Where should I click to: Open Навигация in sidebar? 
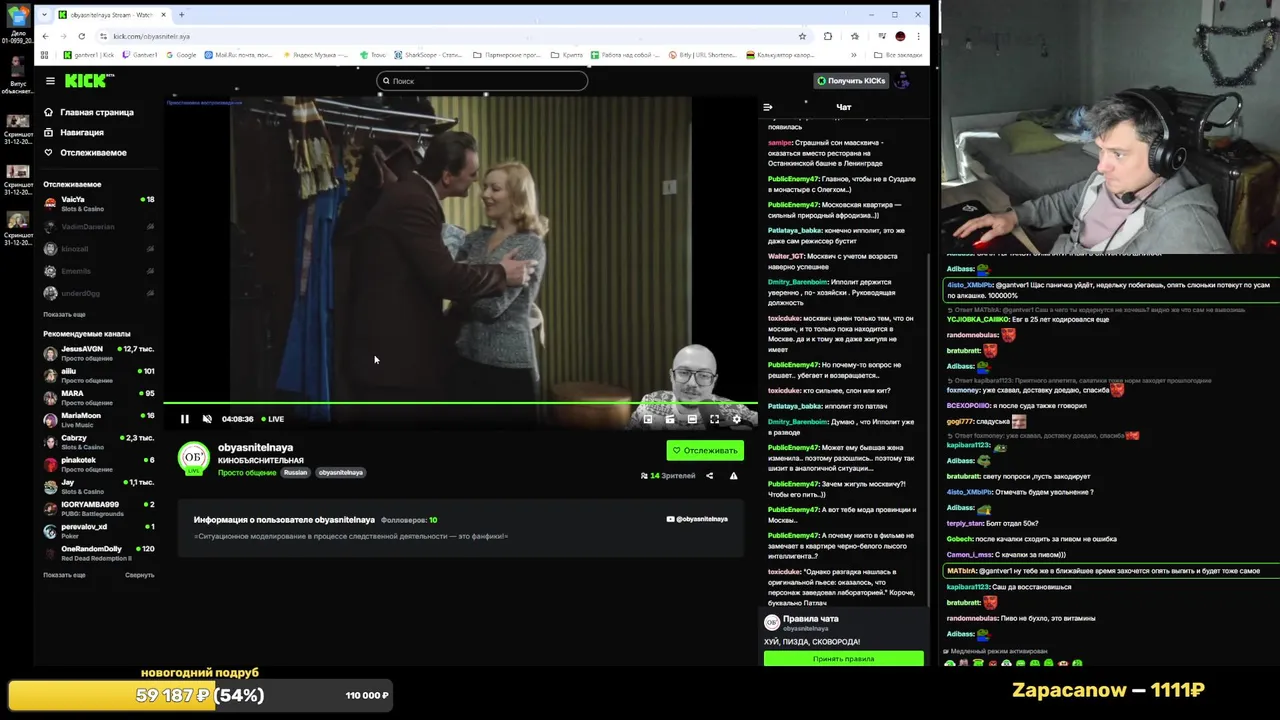pyautogui.click(x=74, y=132)
